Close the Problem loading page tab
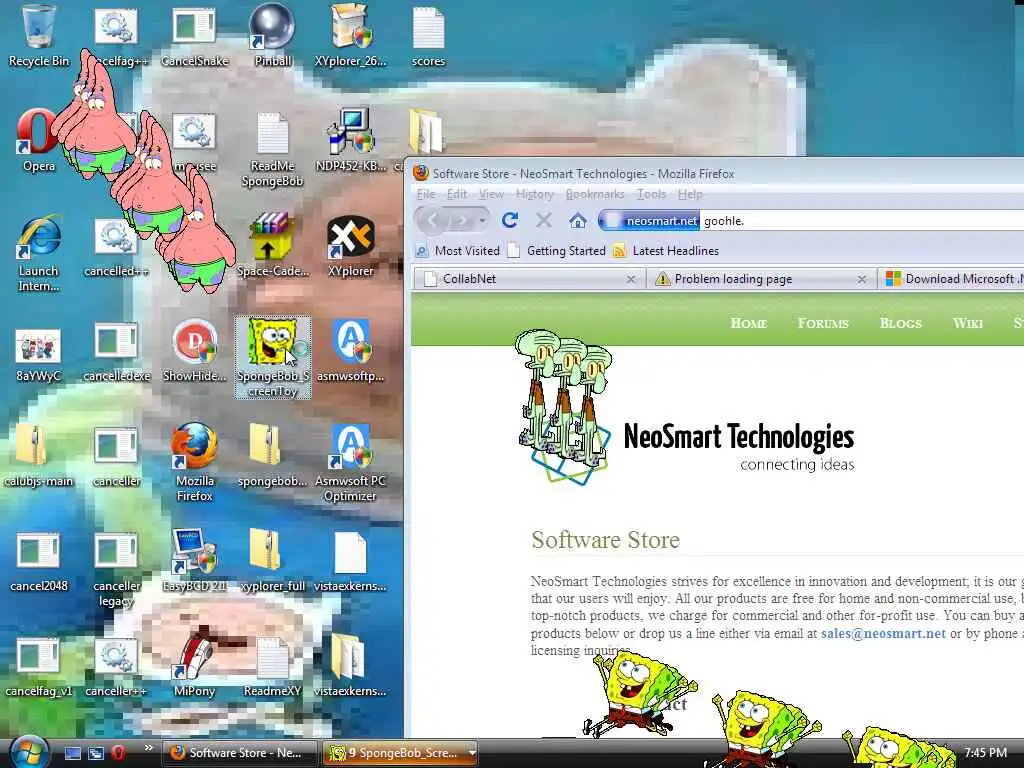Screen dimensions: 1024x768 [861, 280]
